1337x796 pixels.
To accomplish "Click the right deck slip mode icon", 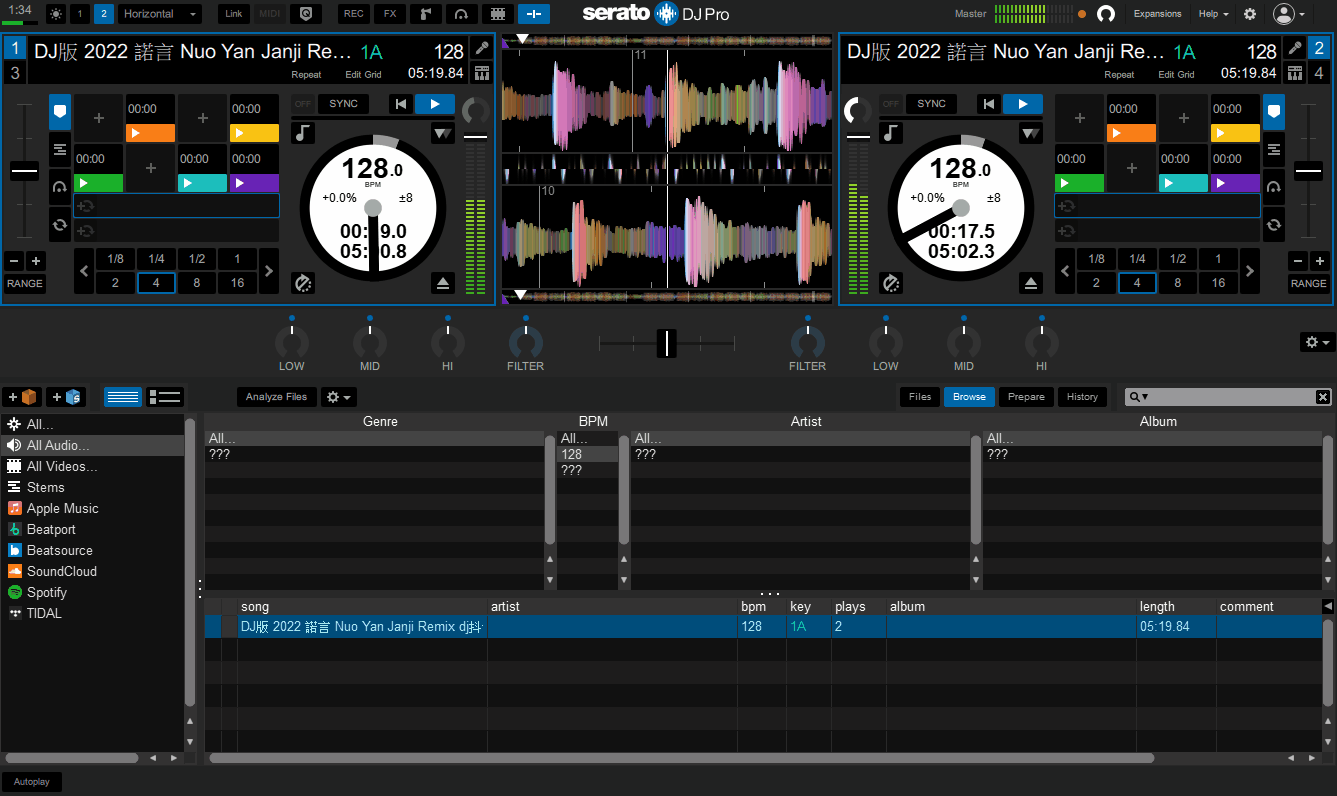I will [891, 283].
